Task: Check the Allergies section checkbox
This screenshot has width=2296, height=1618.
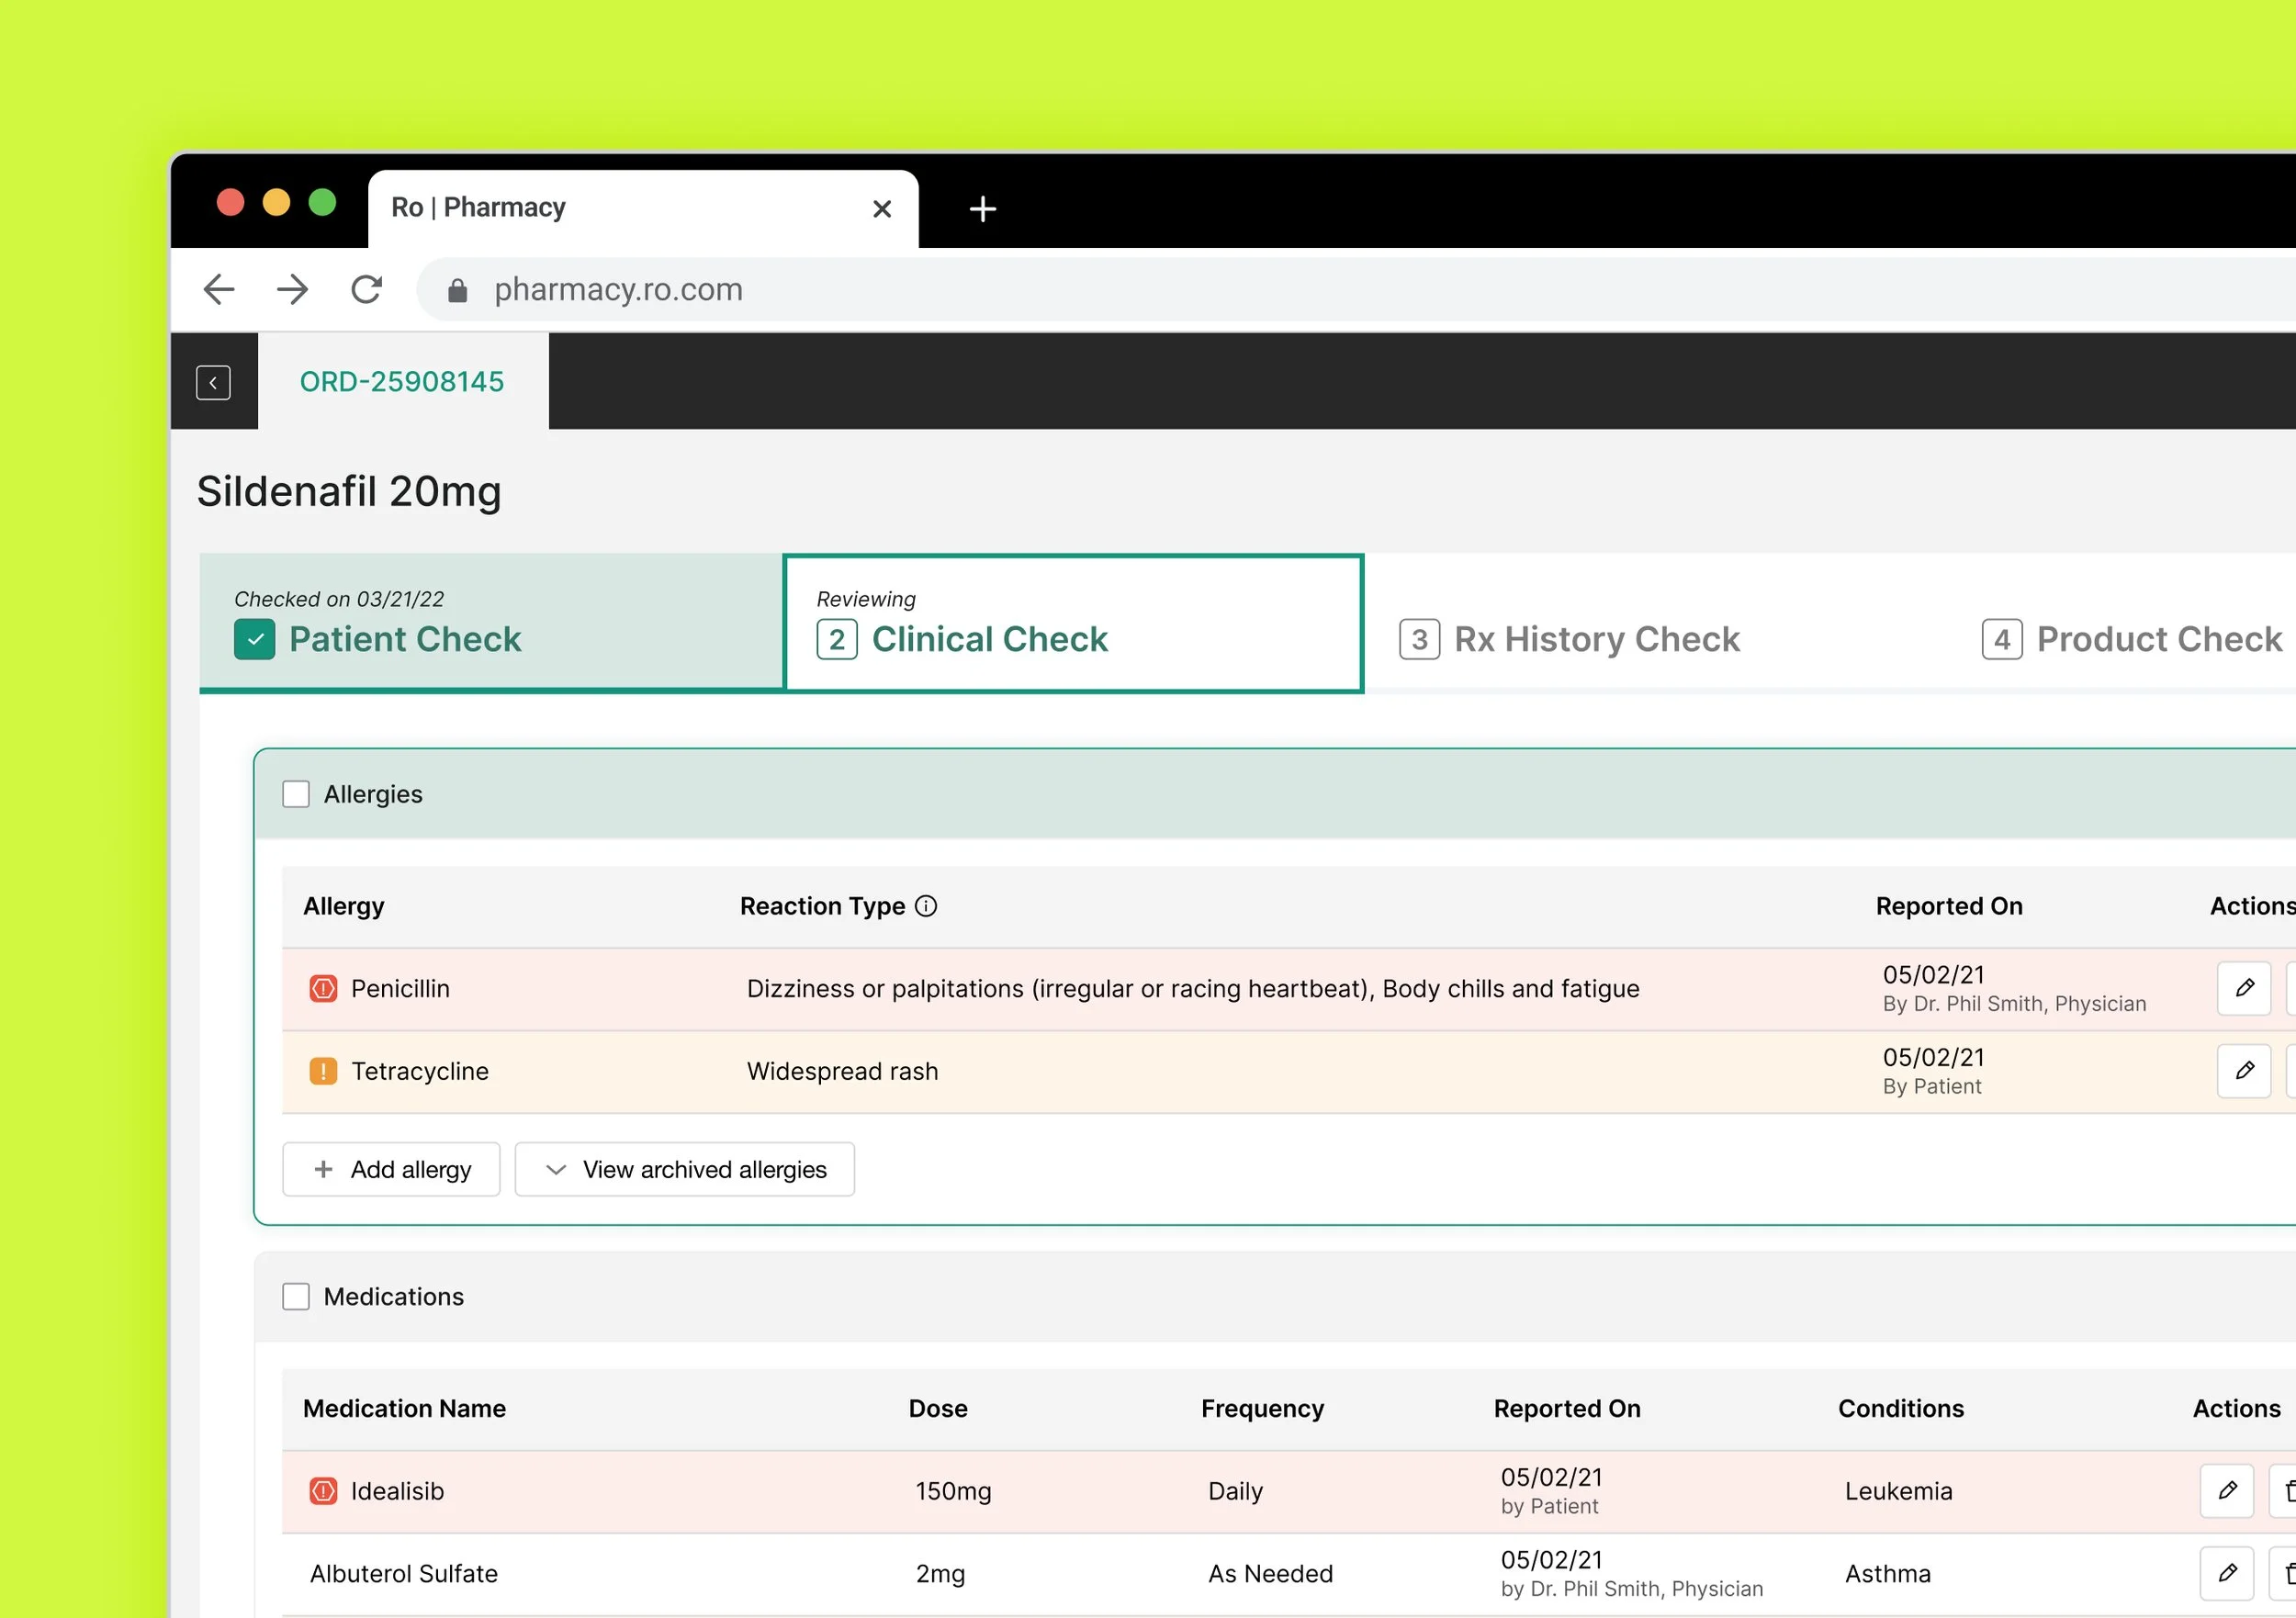Action: pos(296,794)
